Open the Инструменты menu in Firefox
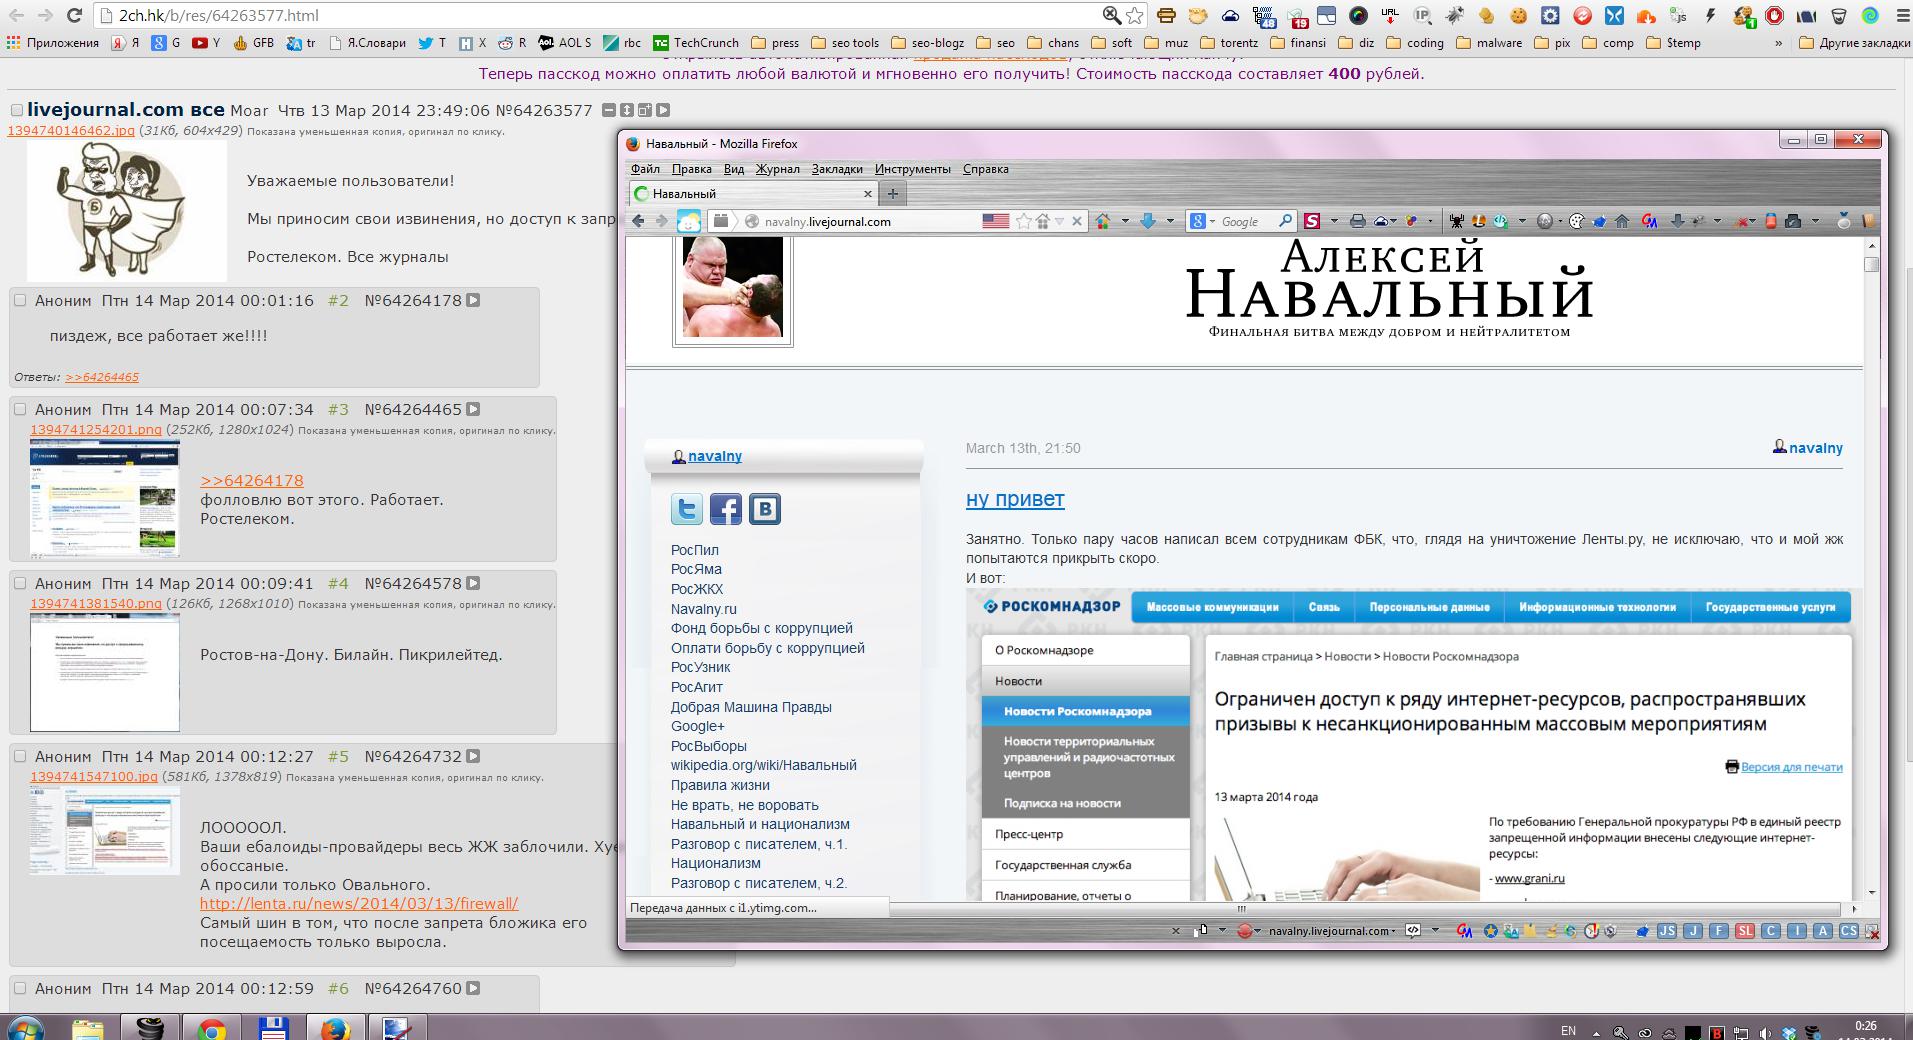Viewport: 1913px width, 1040px height. coord(913,169)
